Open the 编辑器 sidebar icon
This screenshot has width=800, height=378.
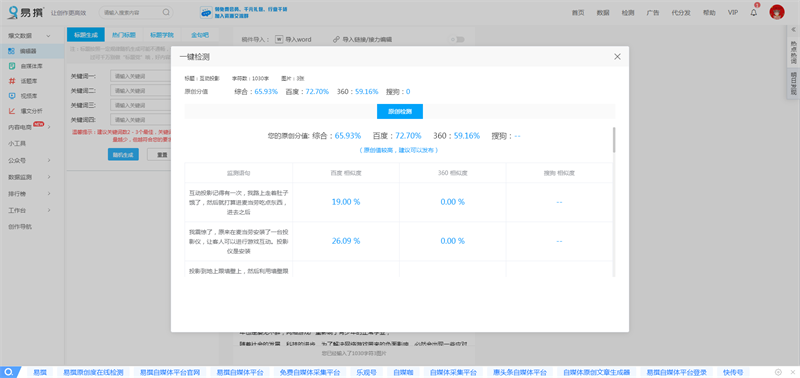point(11,51)
